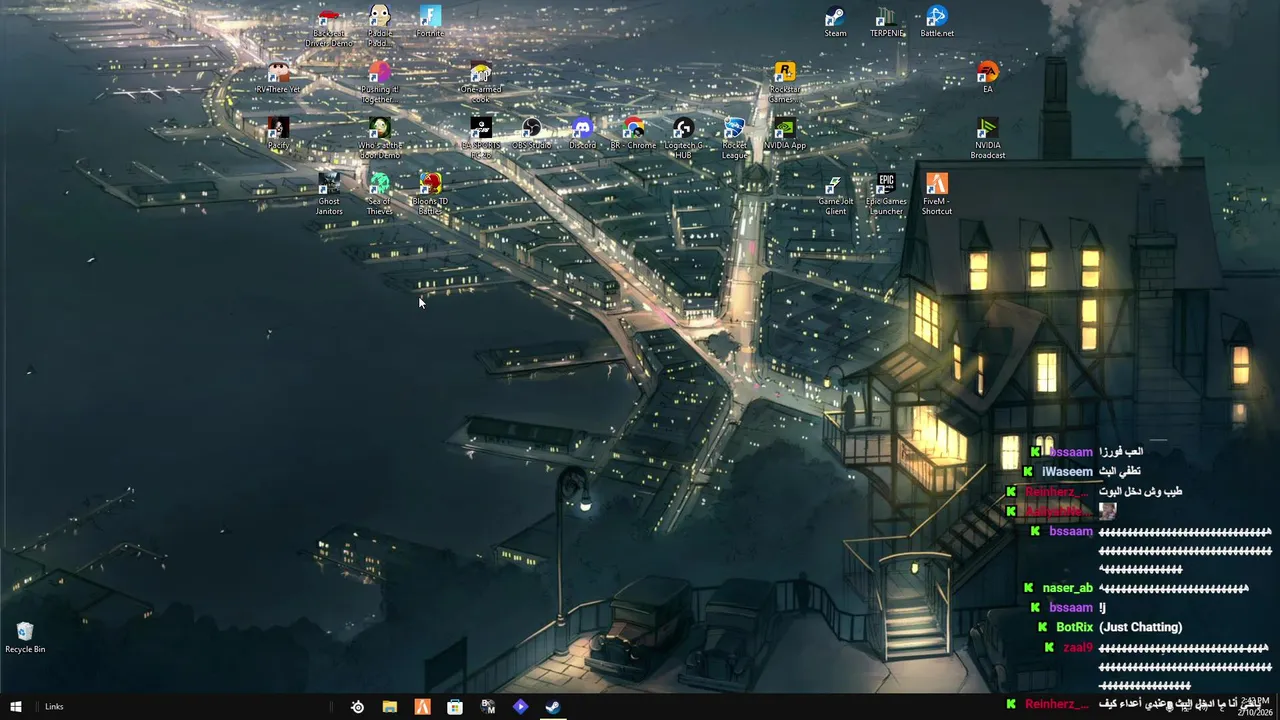Open the Backseat Drivers Demo shortcut
Screen dimensions: 1280x720
[329, 27]
